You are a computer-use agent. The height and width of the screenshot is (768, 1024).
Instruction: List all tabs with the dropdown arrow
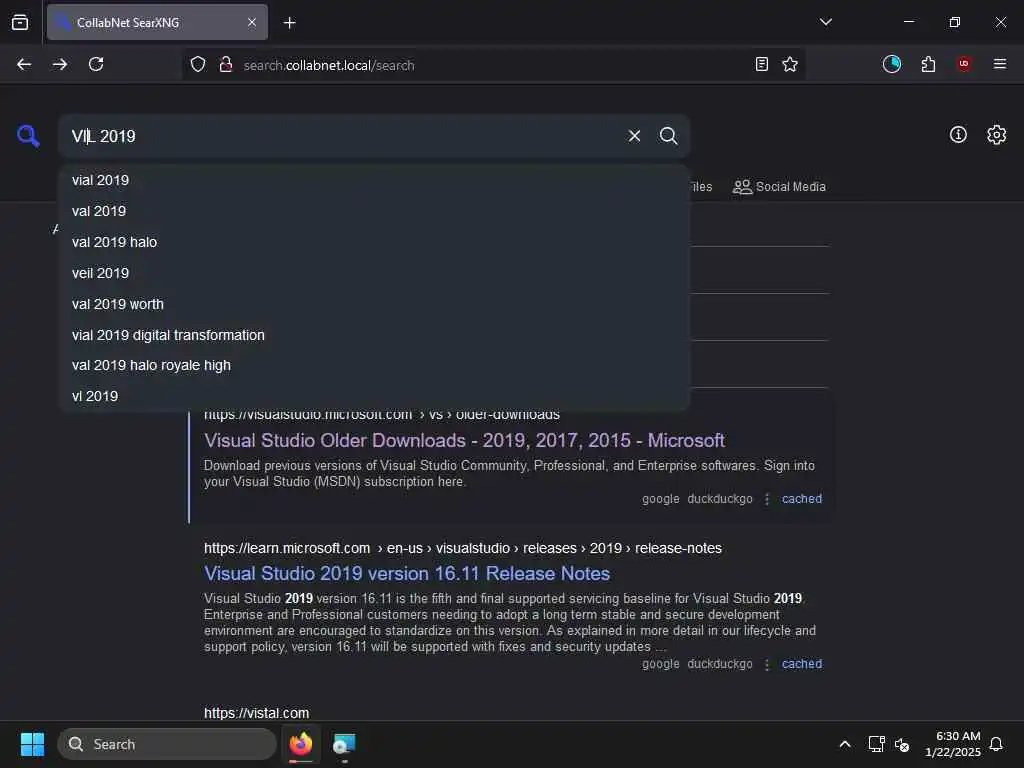pyautogui.click(x=825, y=22)
